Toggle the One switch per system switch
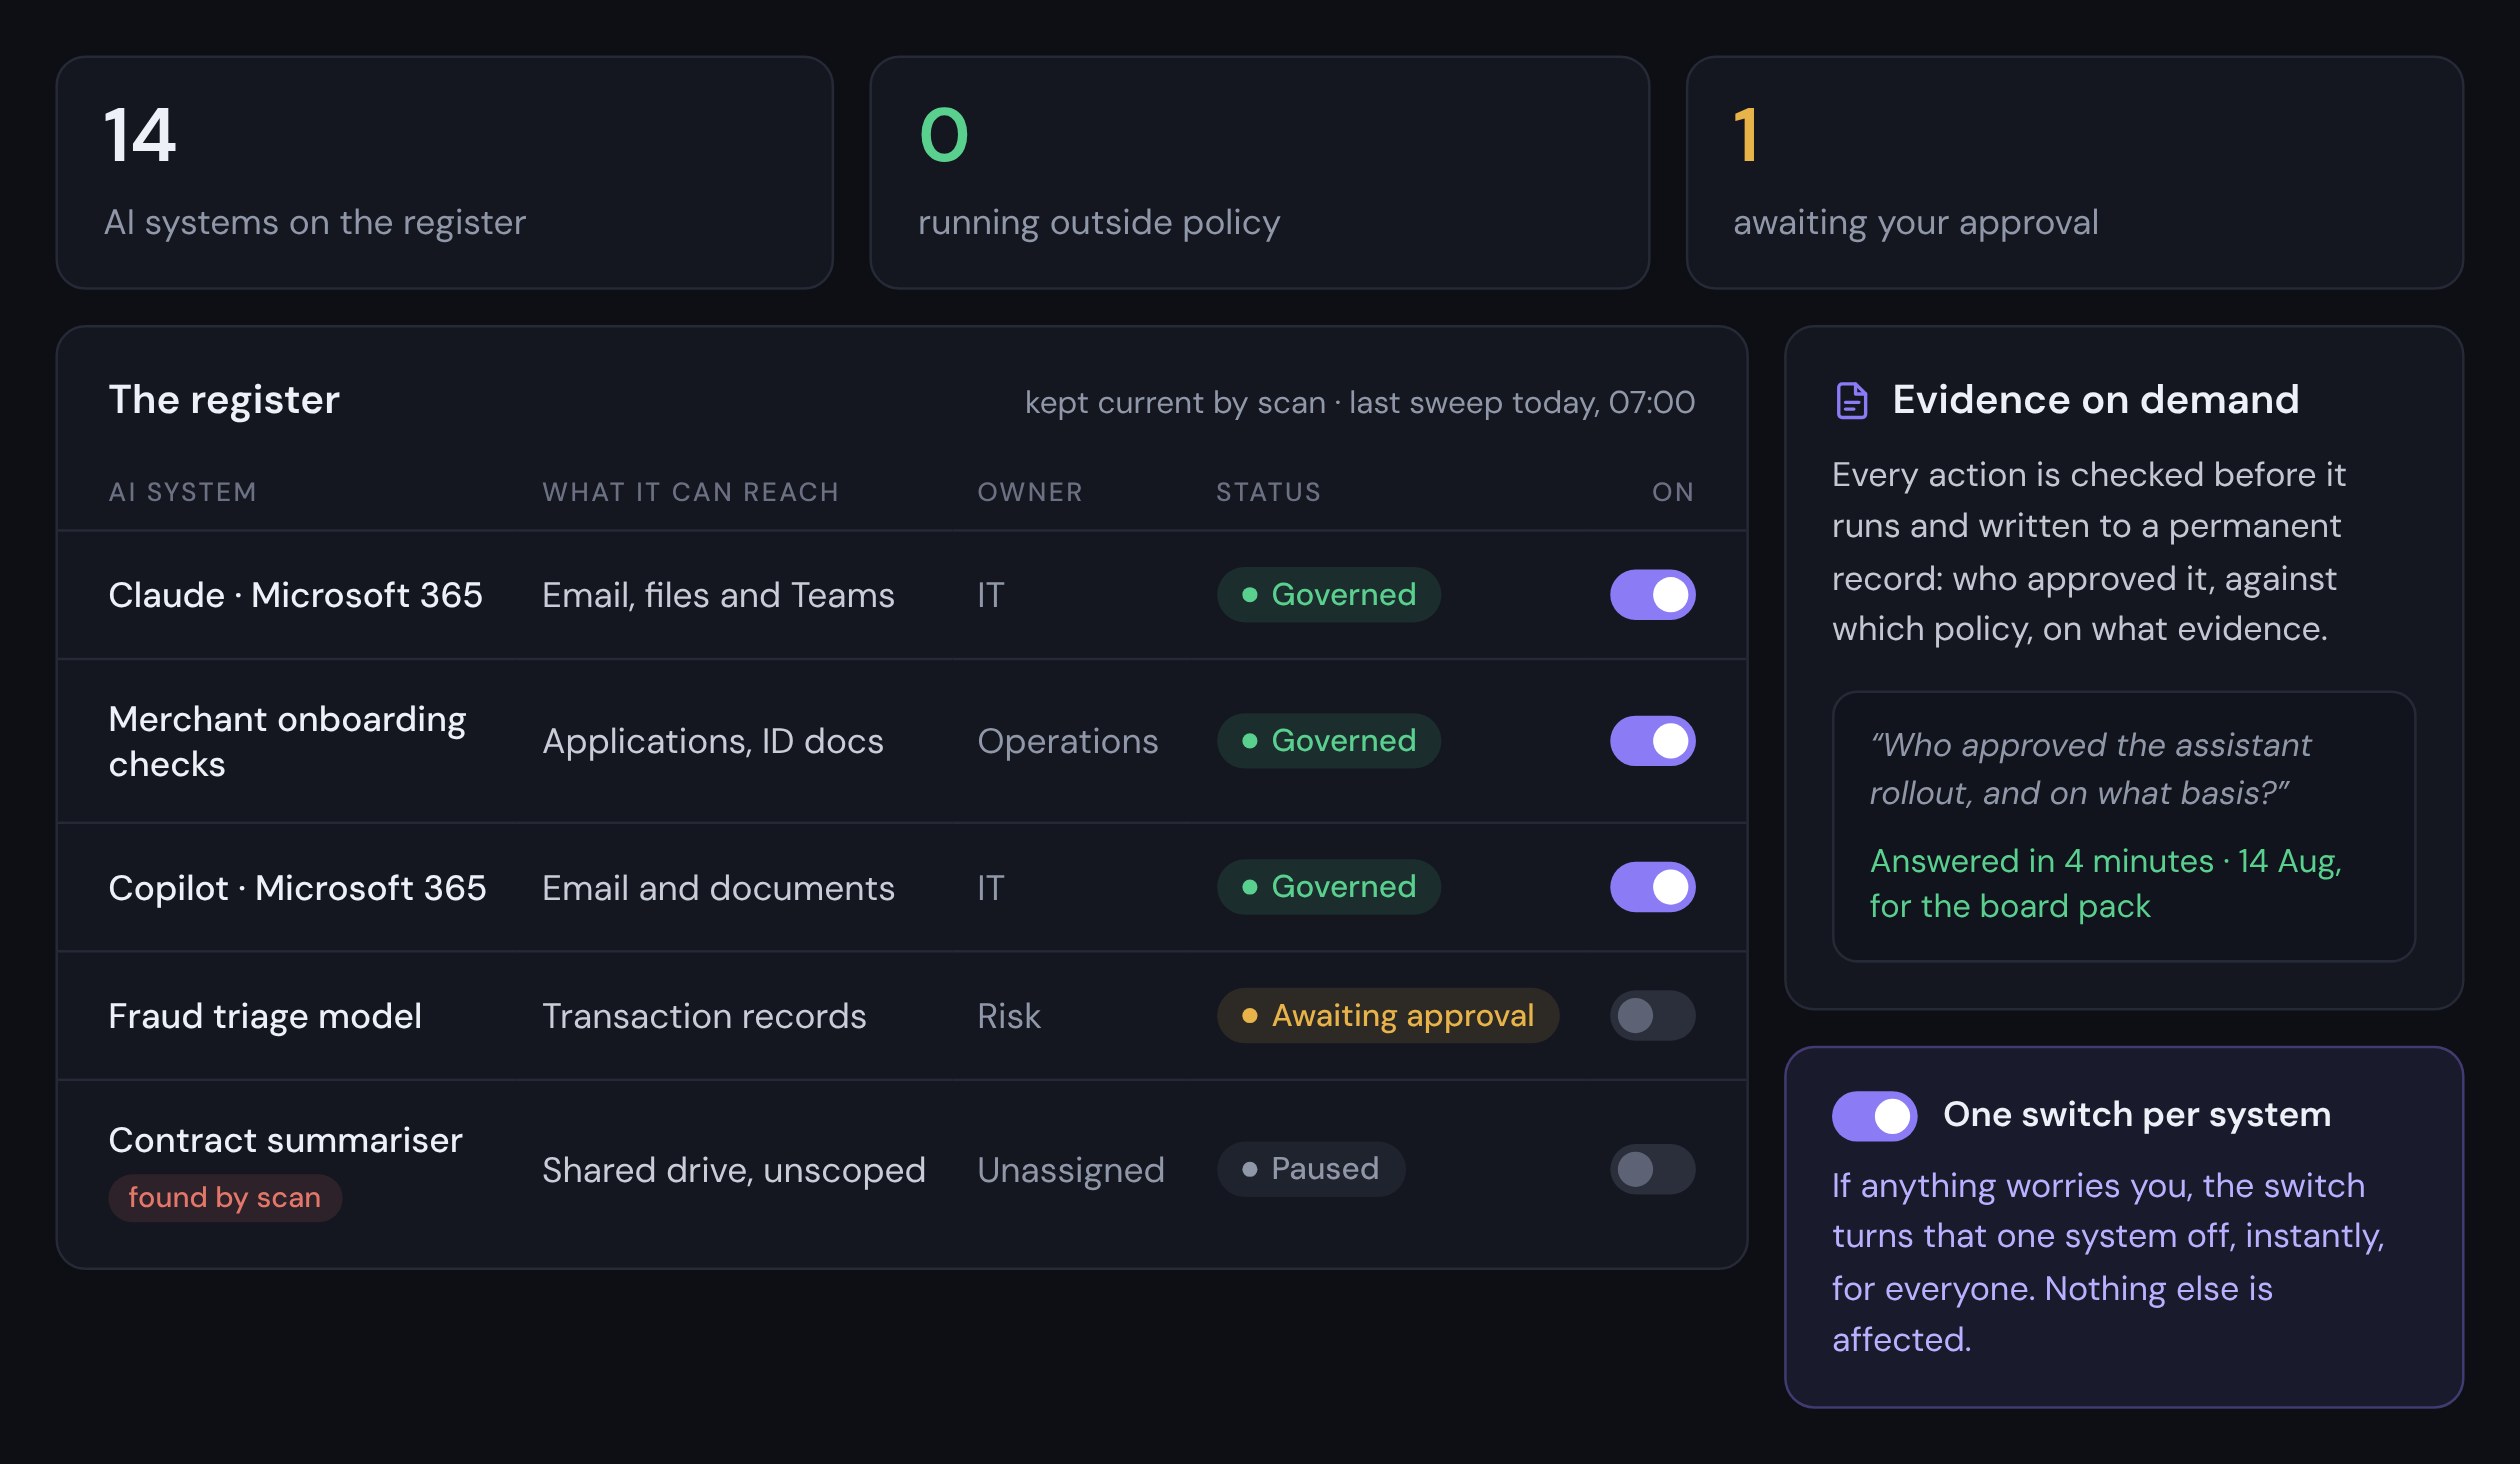The image size is (2520, 1464). [1874, 1116]
